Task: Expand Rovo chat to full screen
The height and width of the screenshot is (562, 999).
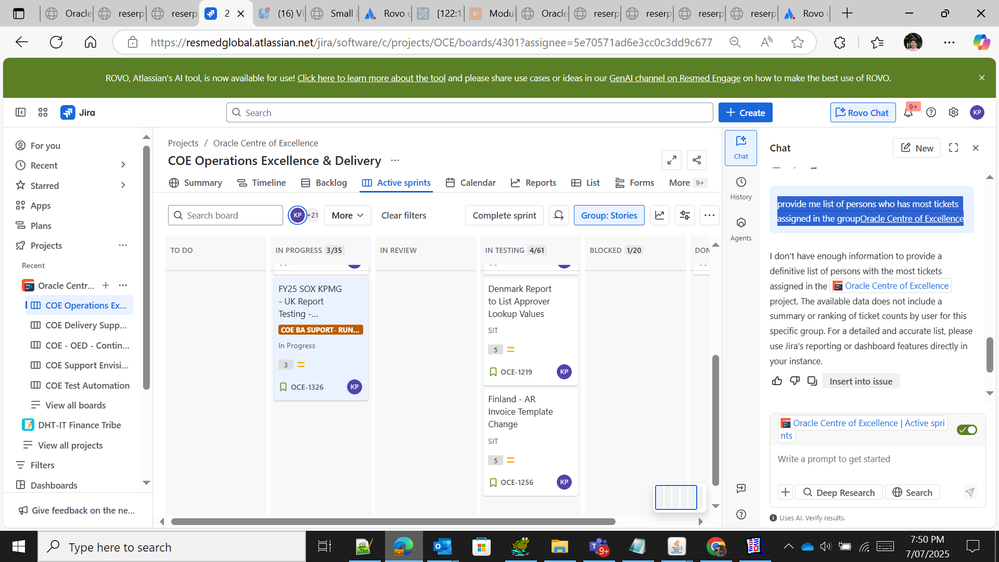Action: 953,148
